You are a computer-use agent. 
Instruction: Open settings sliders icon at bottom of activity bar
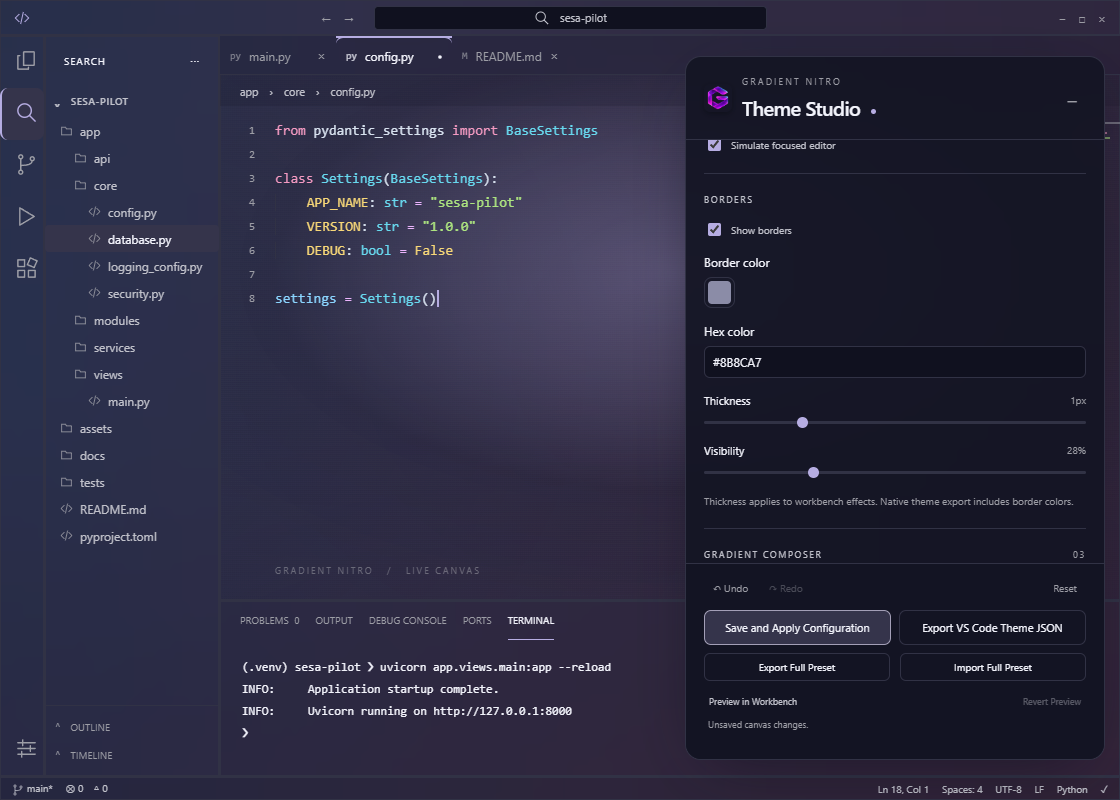[26, 748]
